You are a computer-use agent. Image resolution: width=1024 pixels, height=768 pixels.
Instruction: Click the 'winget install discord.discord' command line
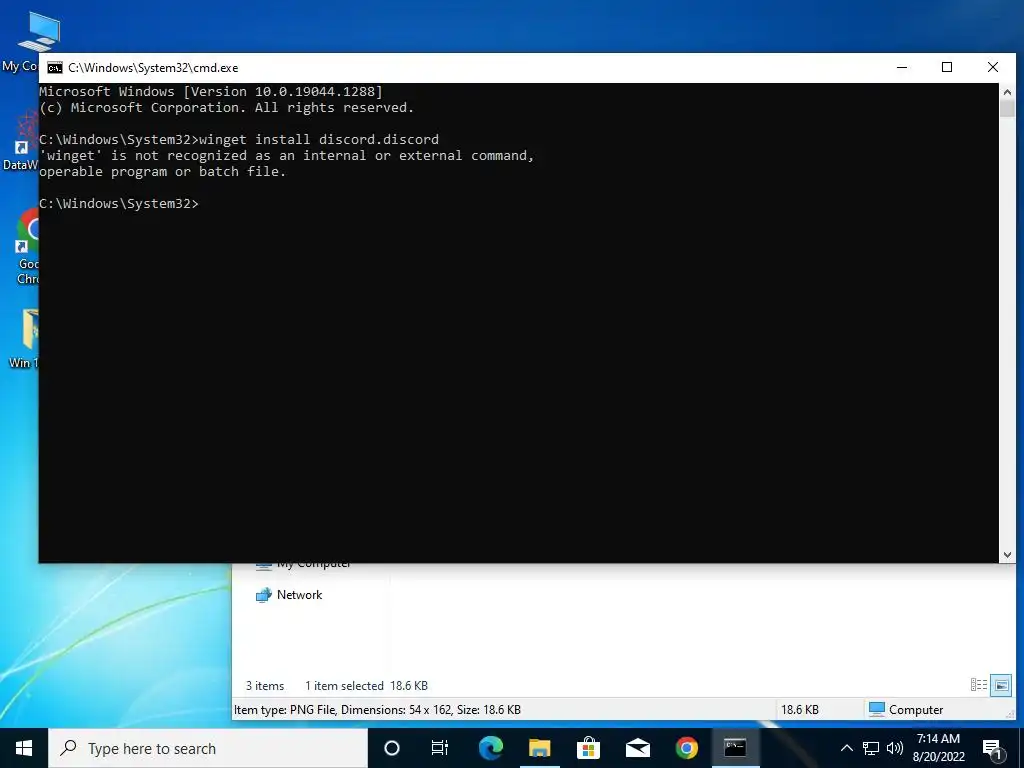tap(319, 139)
